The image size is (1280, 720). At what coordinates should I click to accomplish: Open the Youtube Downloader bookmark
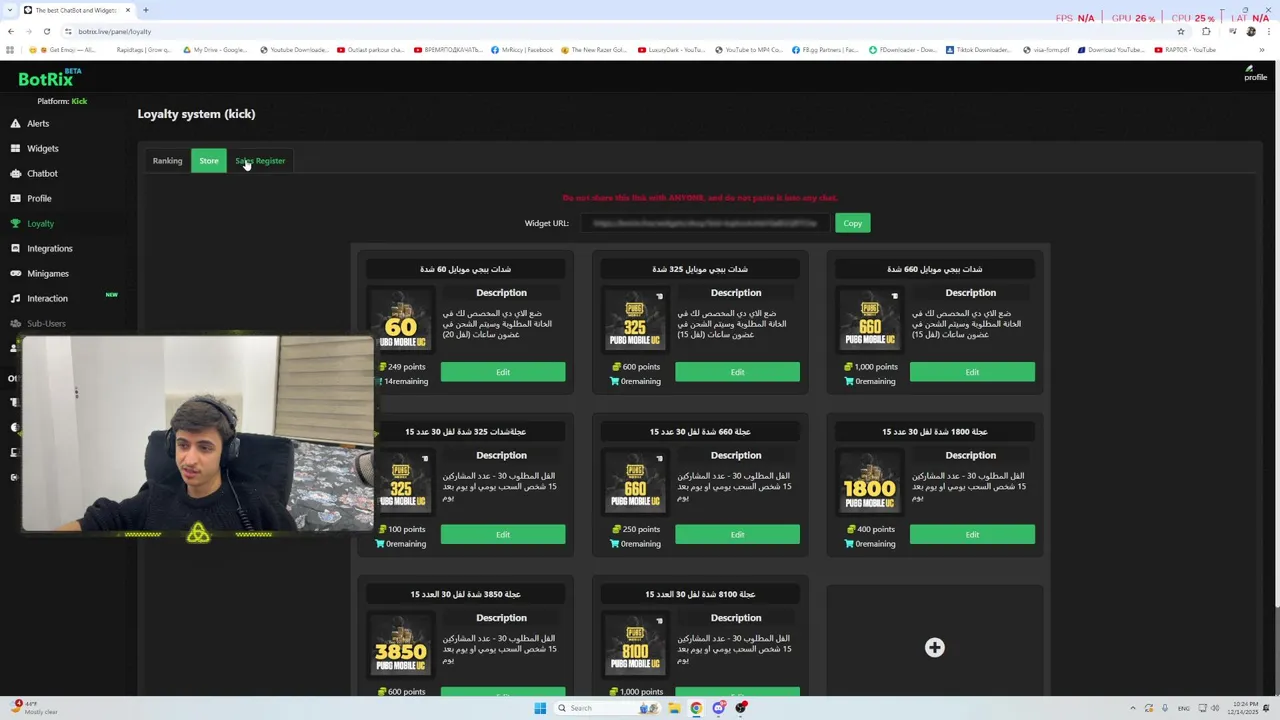tap(293, 50)
